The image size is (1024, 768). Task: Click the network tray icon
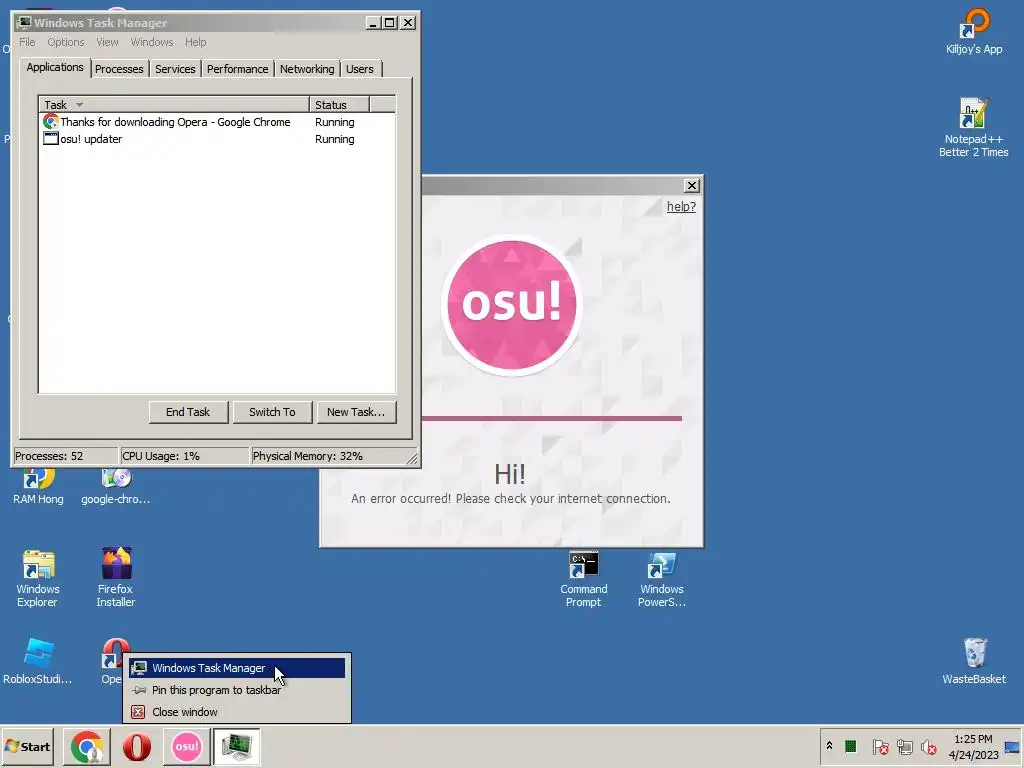(904, 746)
